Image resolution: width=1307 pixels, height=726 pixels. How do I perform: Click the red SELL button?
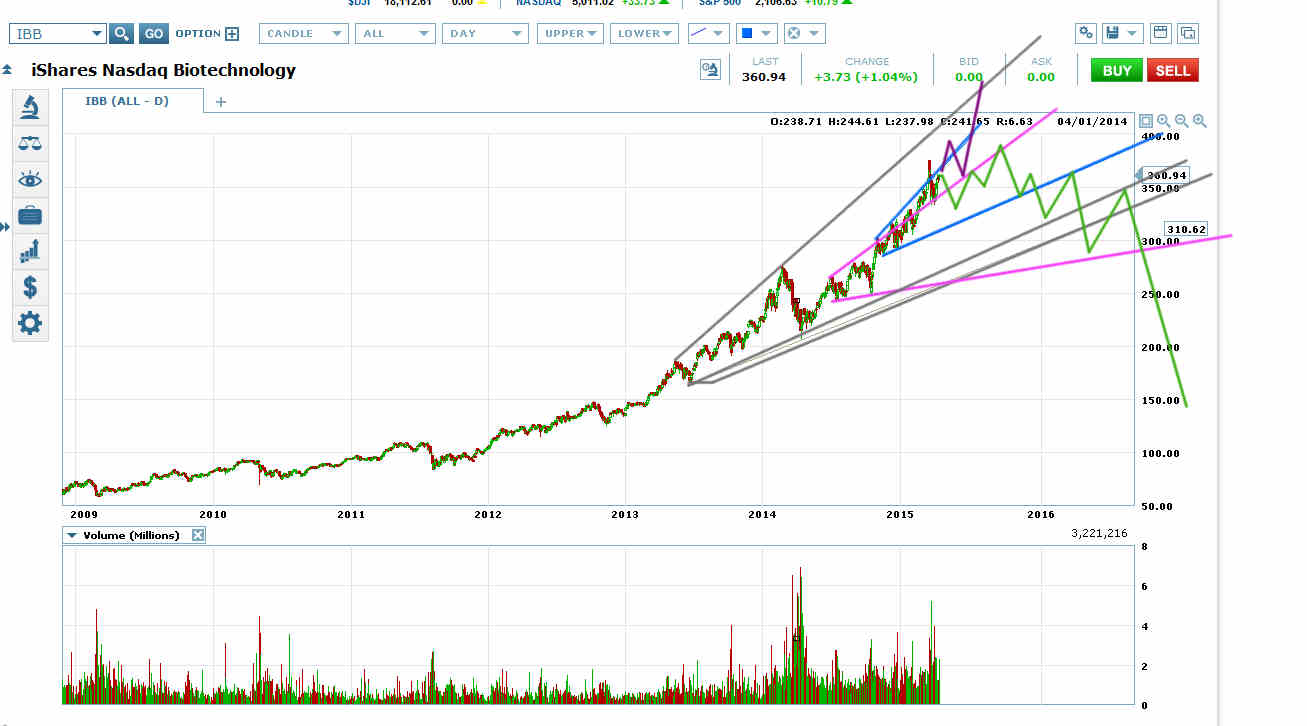coord(1173,70)
